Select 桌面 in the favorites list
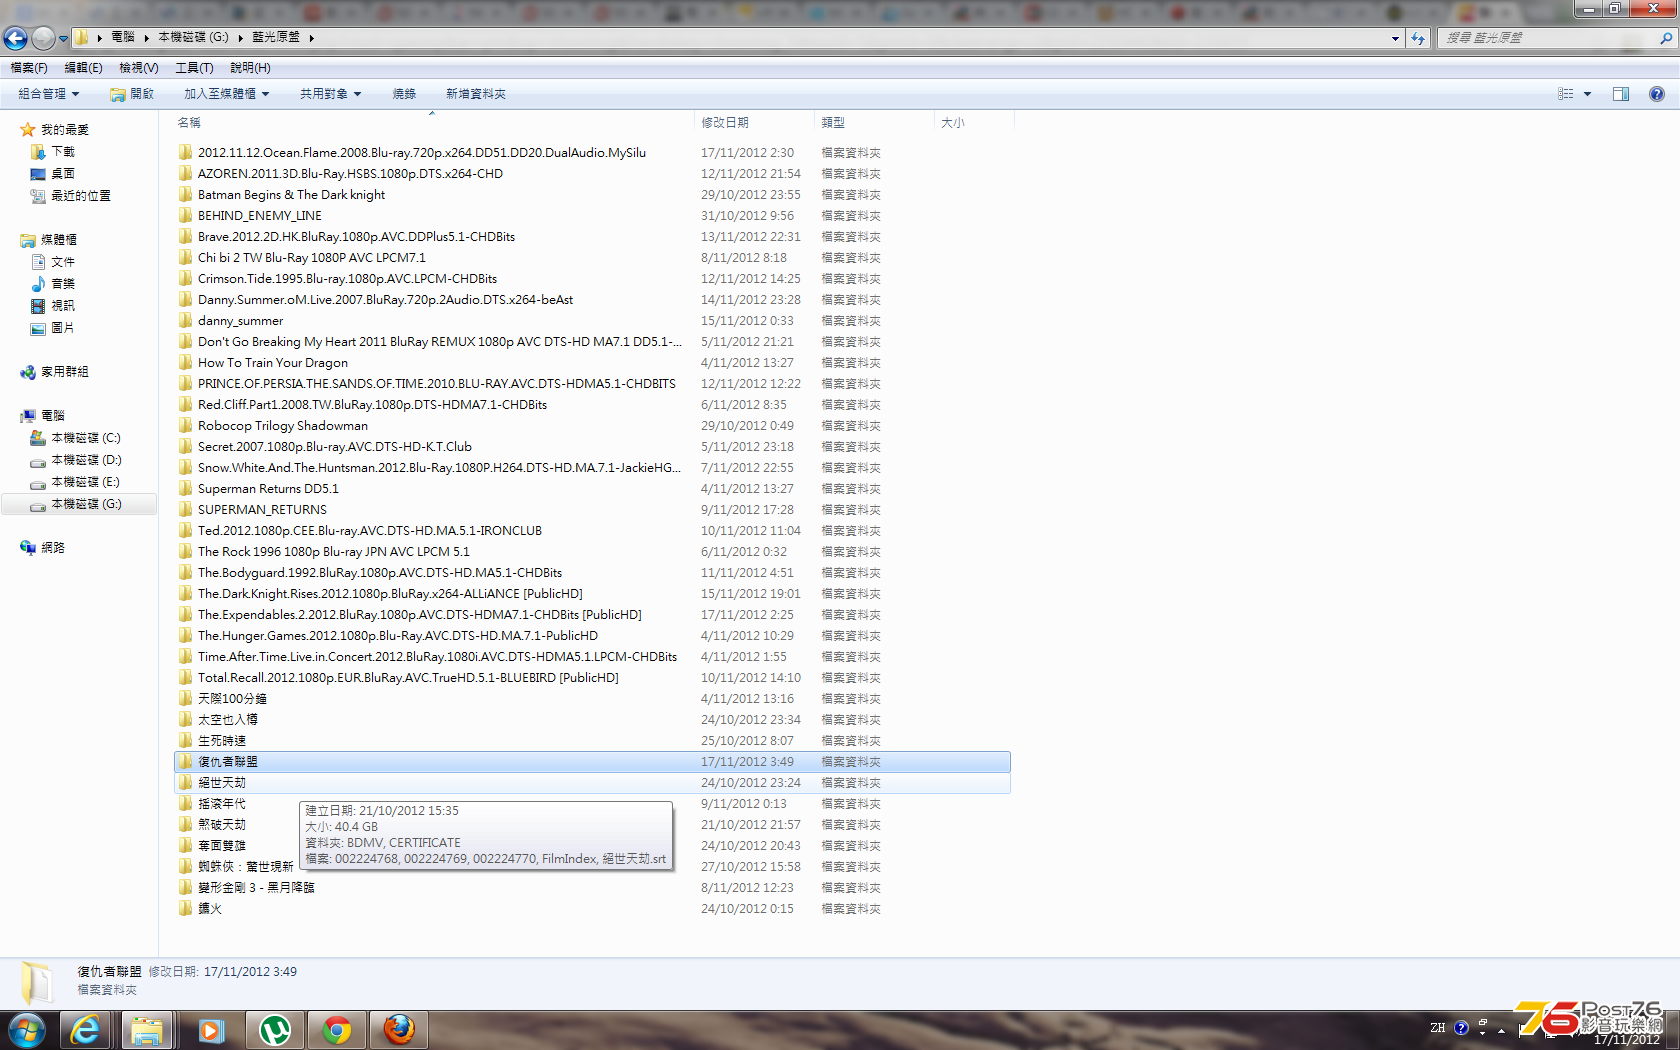Image resolution: width=1680 pixels, height=1050 pixels. [x=53, y=174]
